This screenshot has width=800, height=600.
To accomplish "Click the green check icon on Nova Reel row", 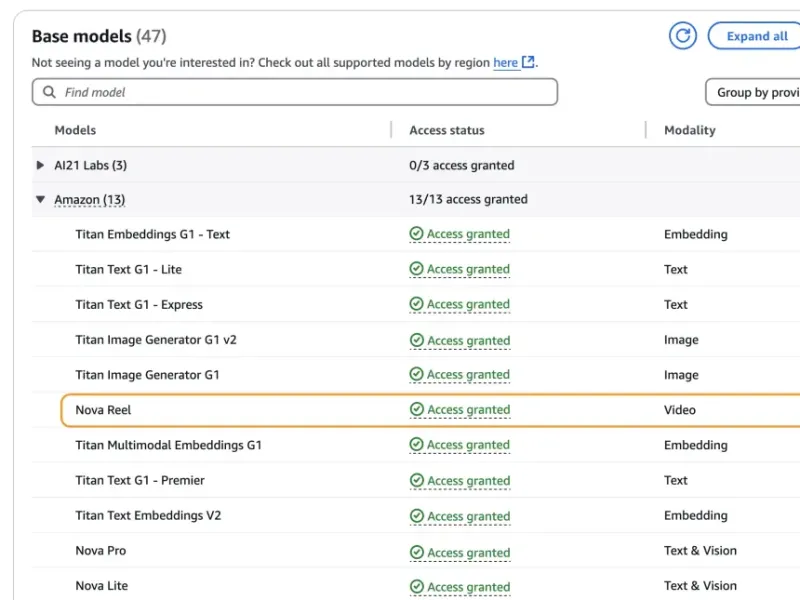I will [x=417, y=409].
